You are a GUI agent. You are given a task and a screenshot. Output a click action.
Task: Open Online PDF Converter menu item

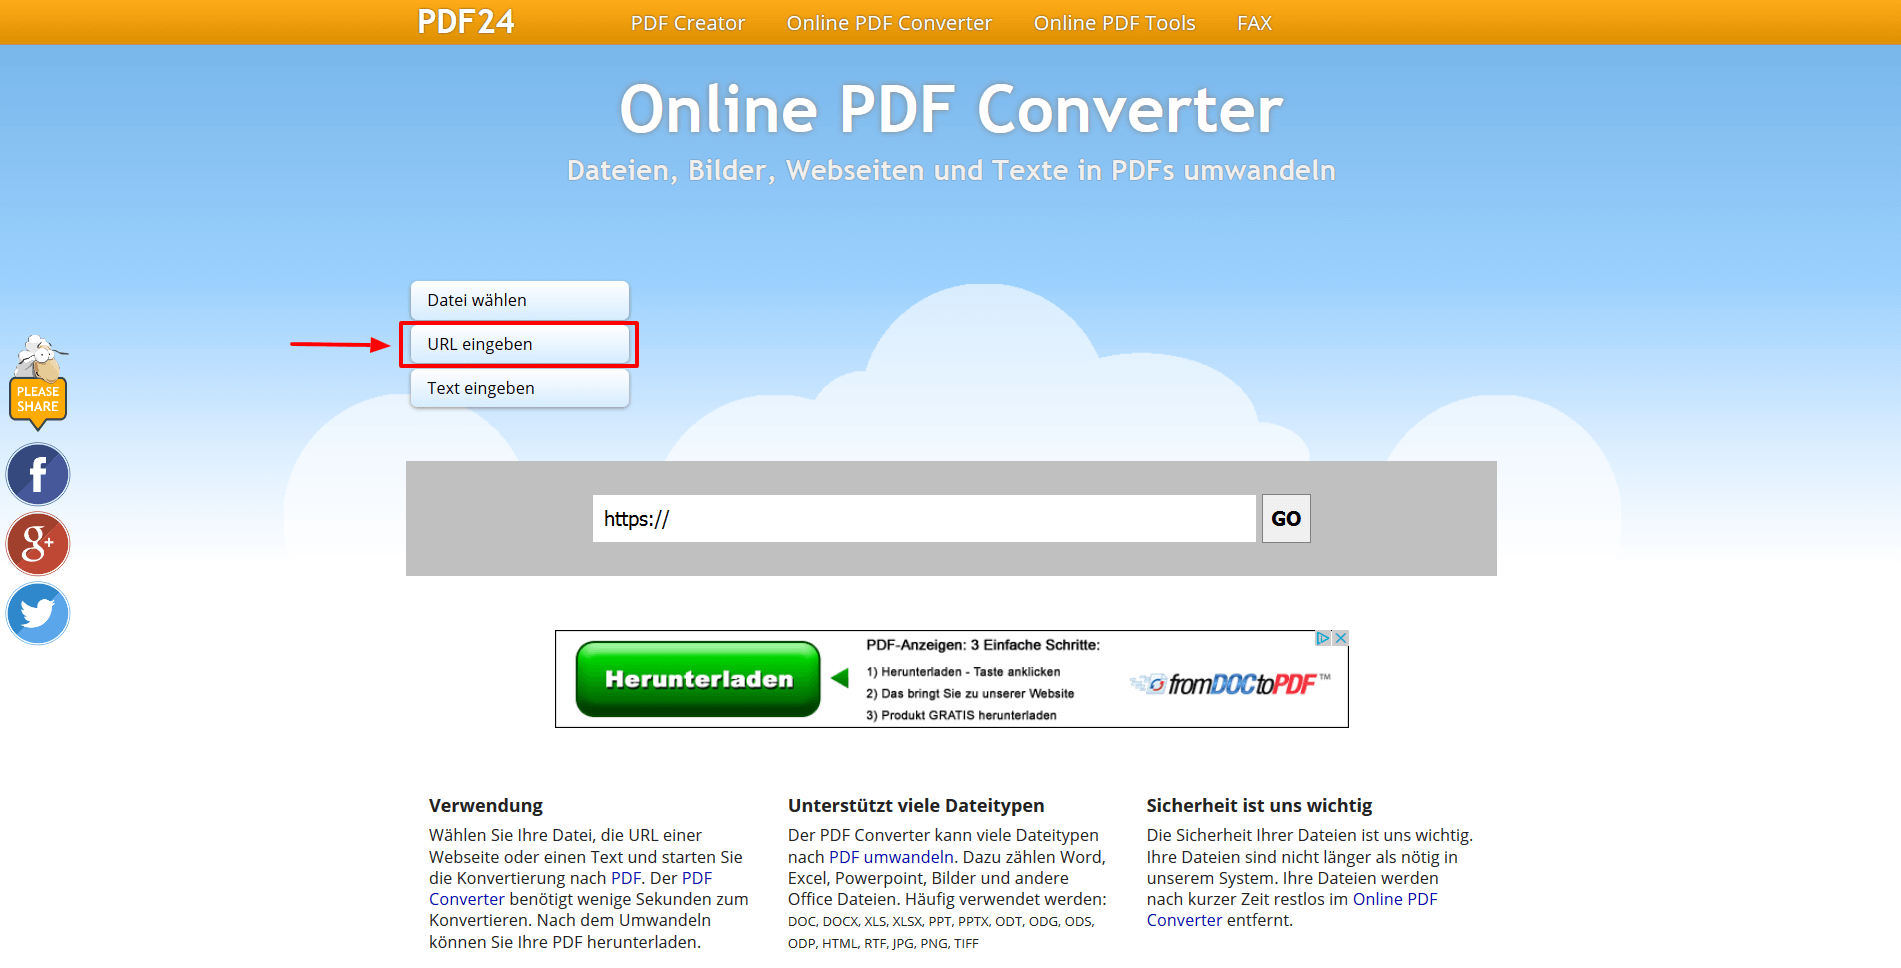point(889,23)
